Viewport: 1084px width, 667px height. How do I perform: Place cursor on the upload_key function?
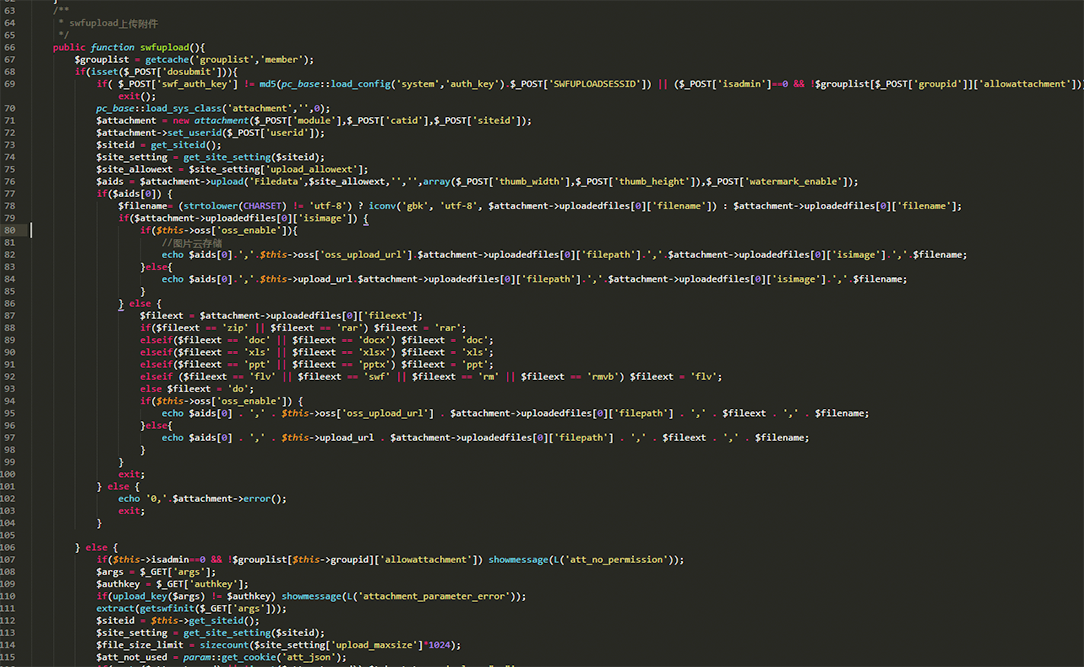pos(135,596)
